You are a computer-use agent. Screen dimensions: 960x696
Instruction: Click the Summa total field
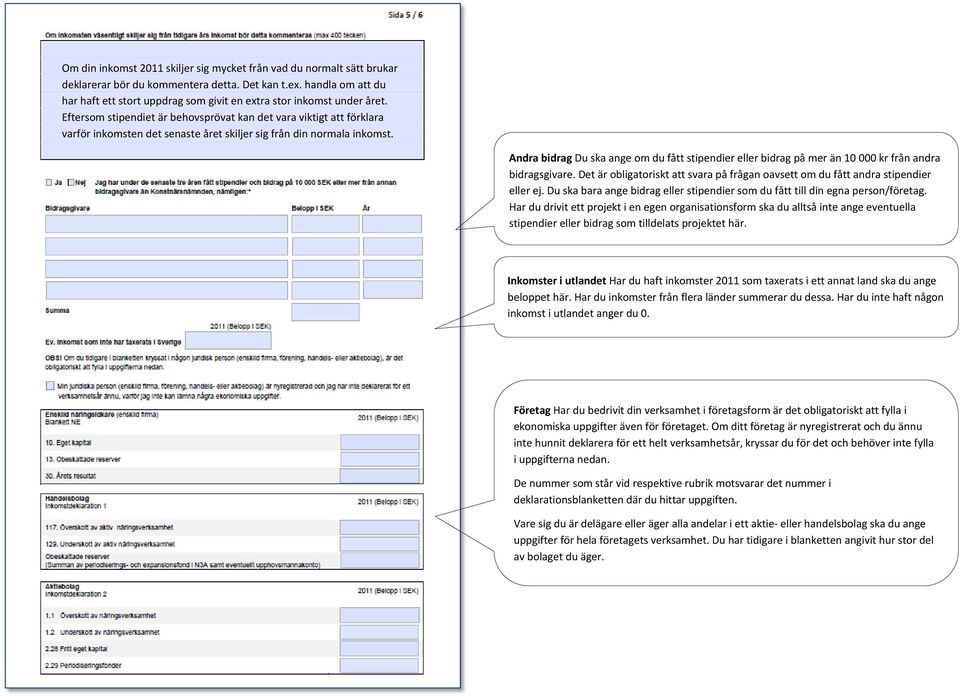click(x=325, y=312)
